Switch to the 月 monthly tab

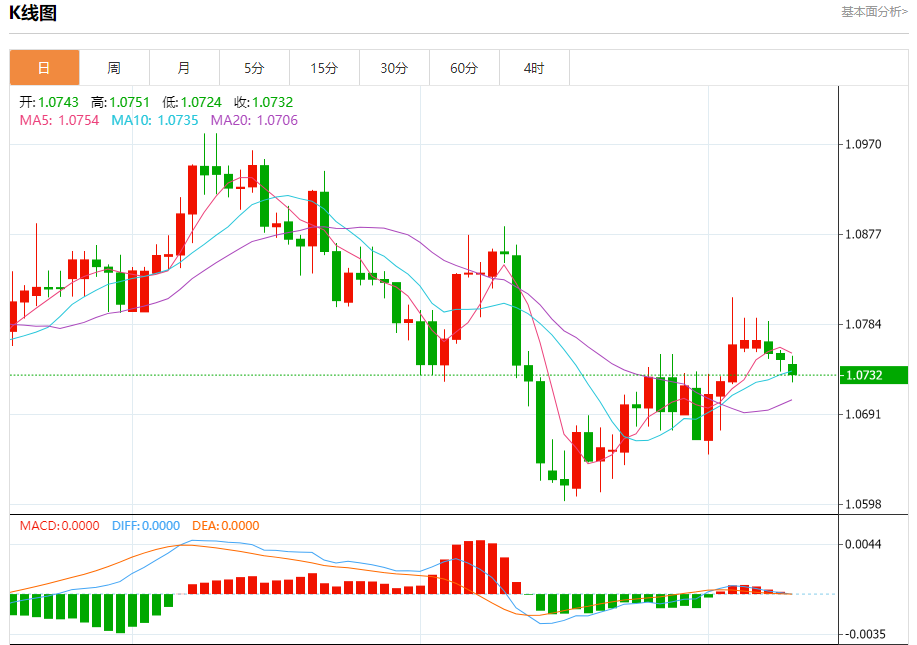[x=184, y=68]
